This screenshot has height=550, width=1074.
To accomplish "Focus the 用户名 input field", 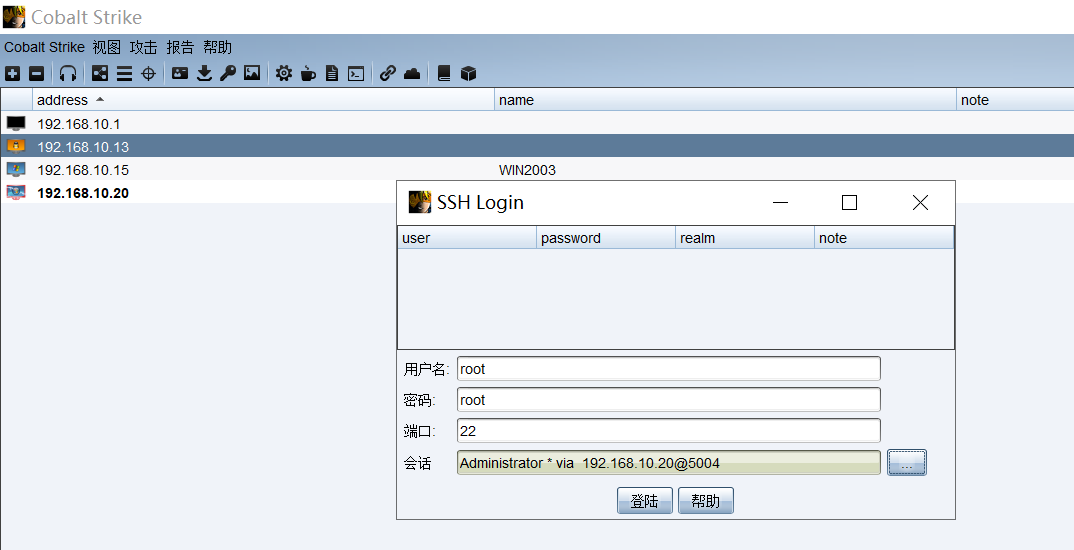I will pos(669,368).
